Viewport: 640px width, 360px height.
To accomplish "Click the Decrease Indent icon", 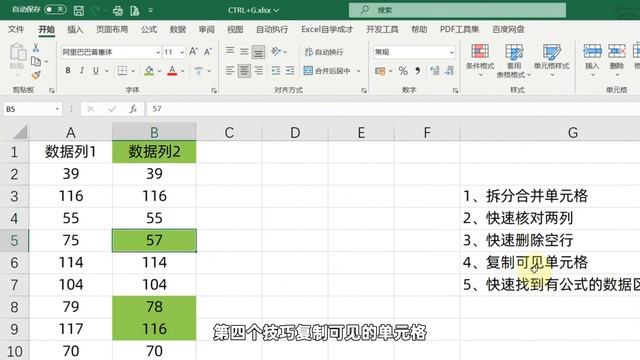I will [276, 71].
